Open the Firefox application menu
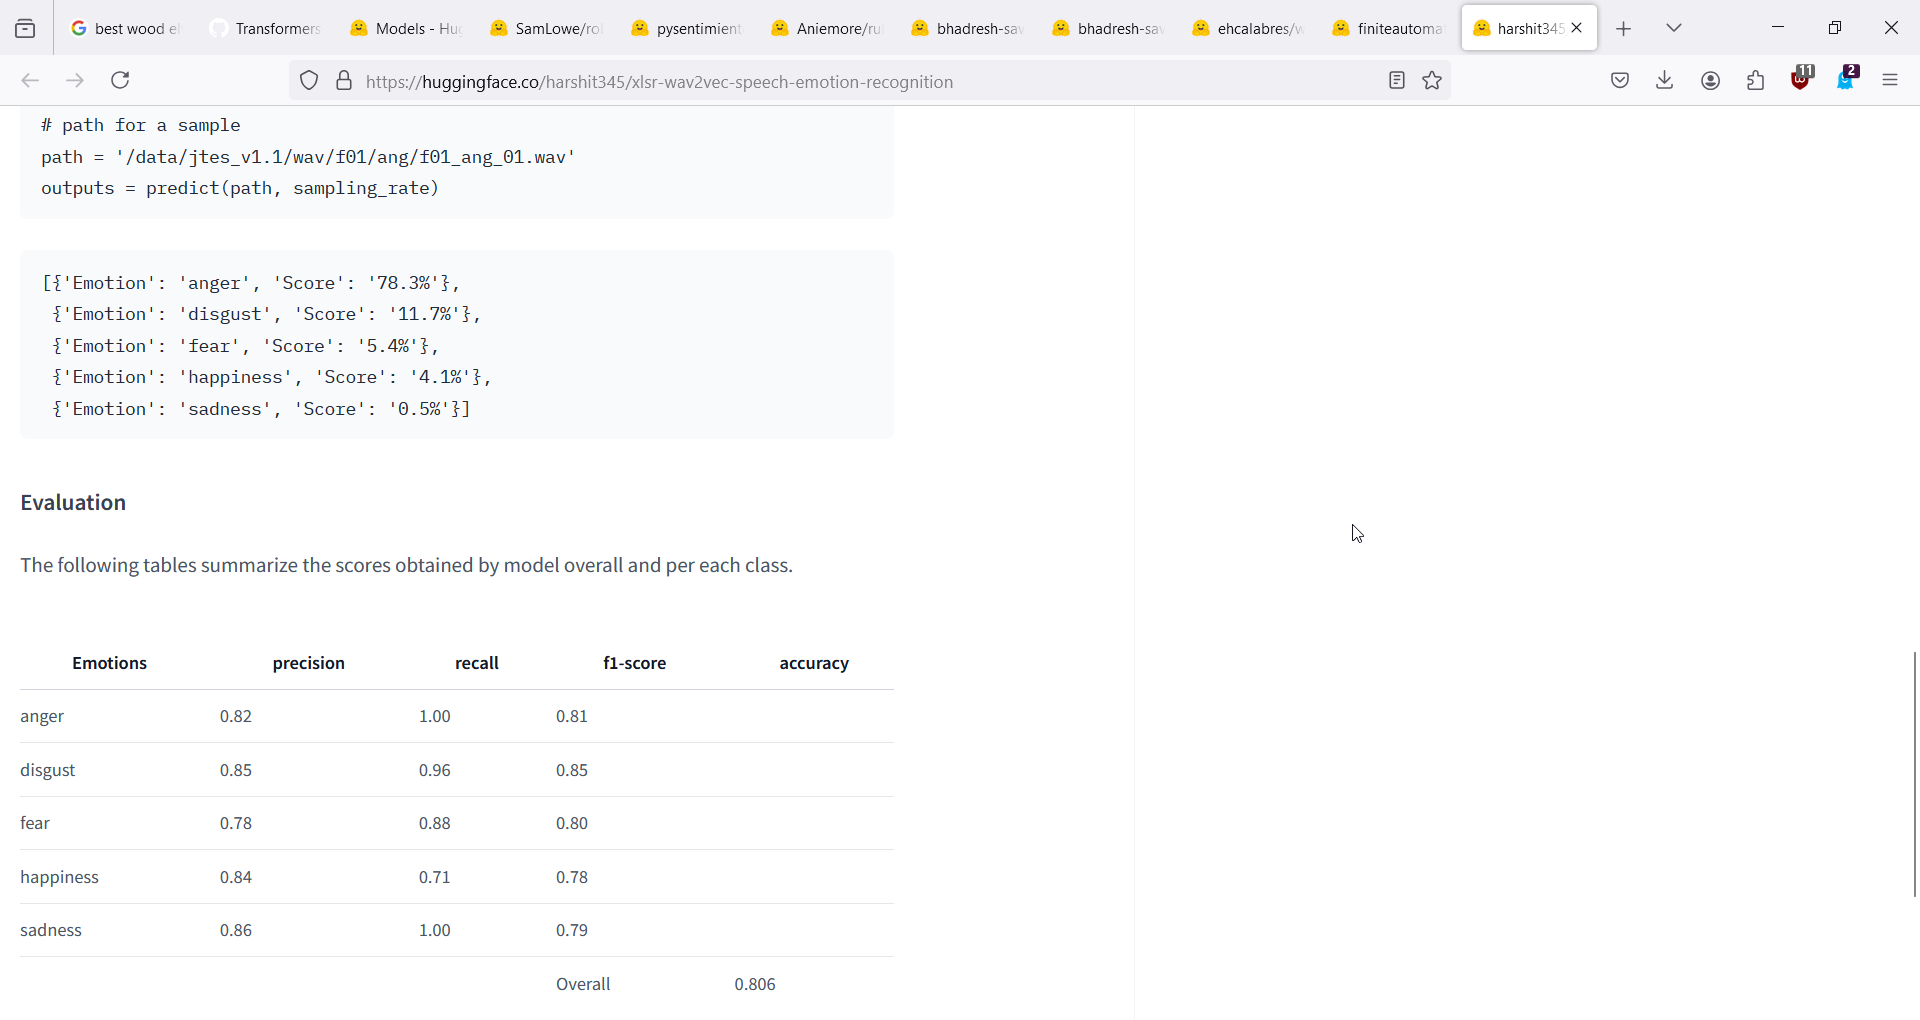Screen dimensions: 1920x1020 1890,81
